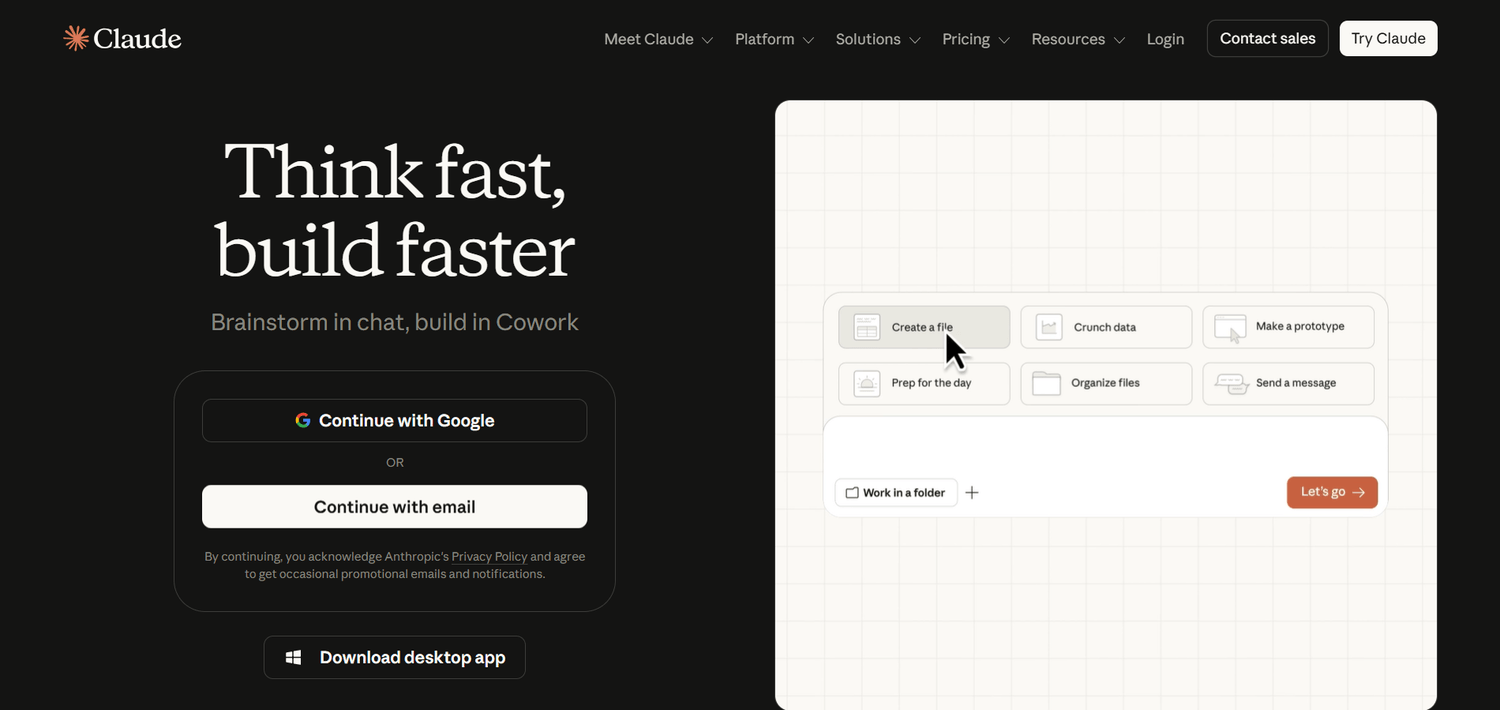
Task: Select the Send a message card
Action: (x=1288, y=383)
